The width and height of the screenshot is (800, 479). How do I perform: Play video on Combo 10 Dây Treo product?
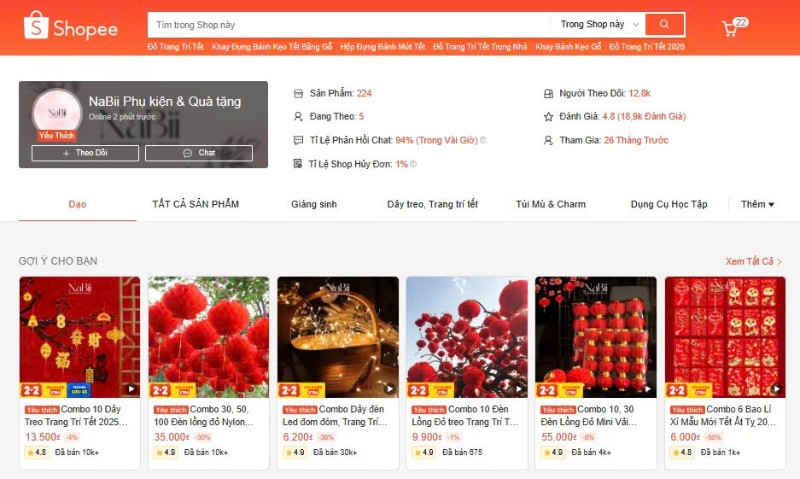click(131, 389)
